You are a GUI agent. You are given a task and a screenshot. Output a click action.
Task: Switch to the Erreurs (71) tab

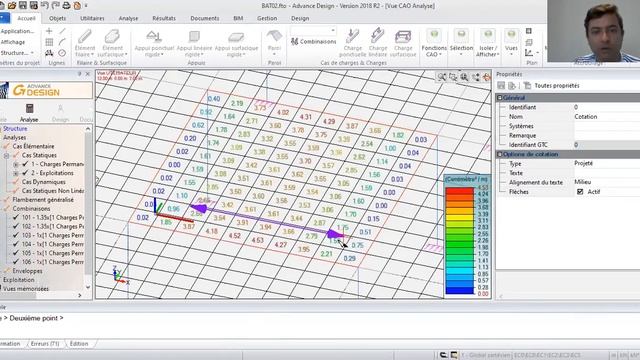[x=45, y=344]
